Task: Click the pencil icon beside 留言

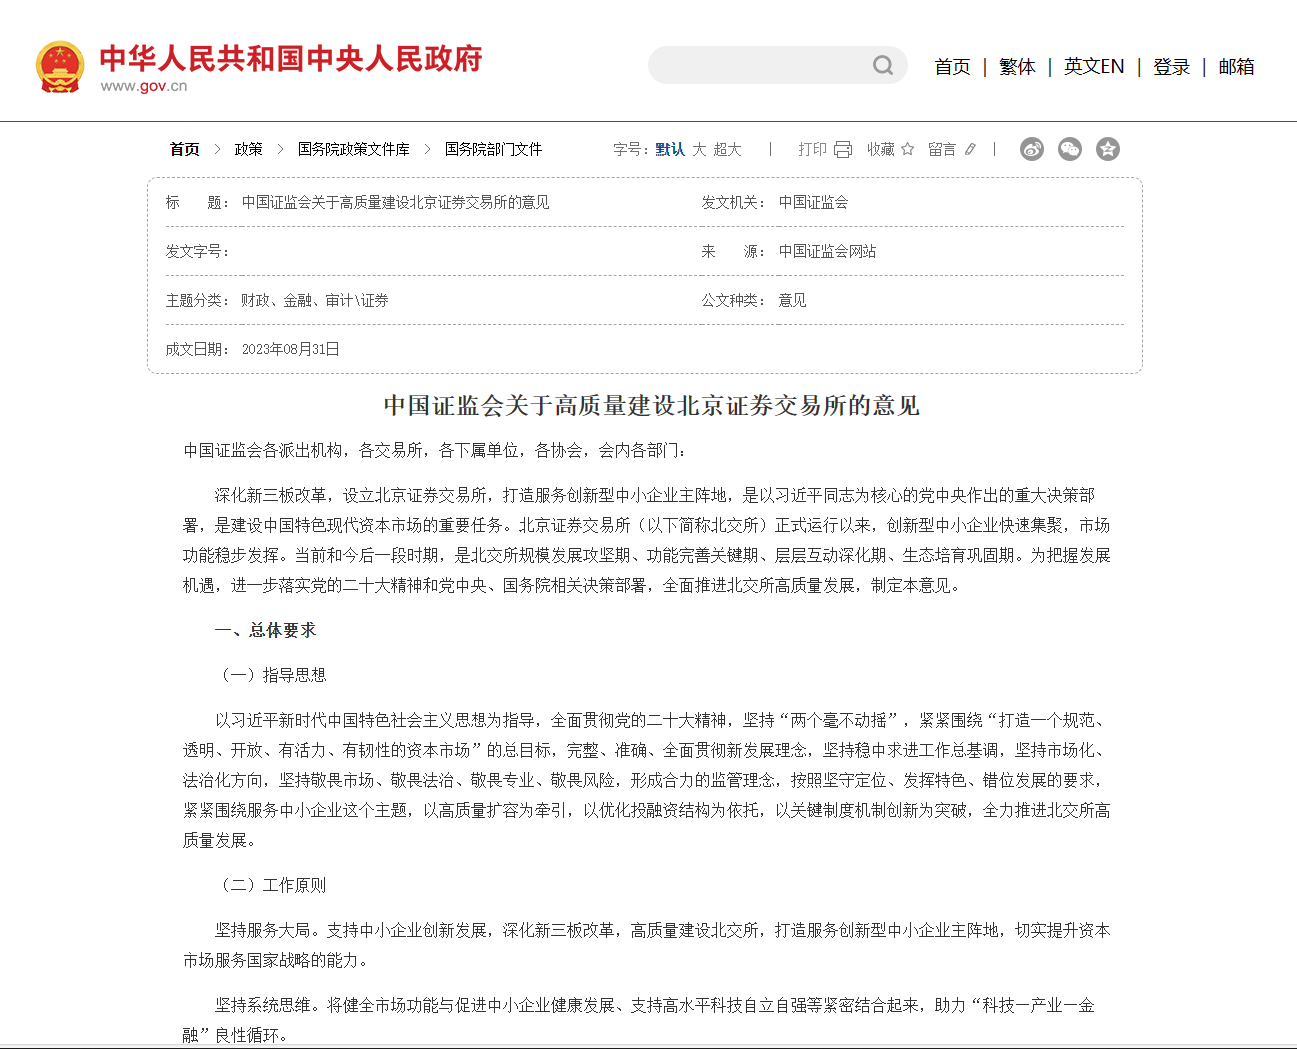Action: pyautogui.click(x=970, y=149)
